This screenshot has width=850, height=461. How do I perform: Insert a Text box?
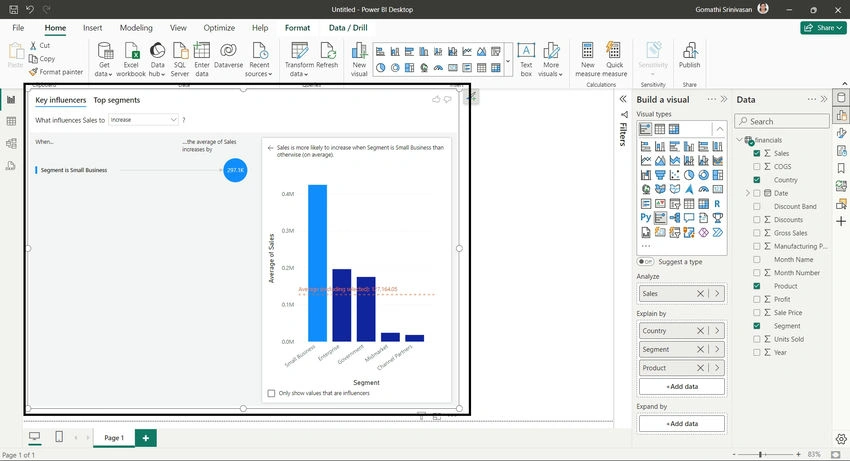(x=526, y=59)
